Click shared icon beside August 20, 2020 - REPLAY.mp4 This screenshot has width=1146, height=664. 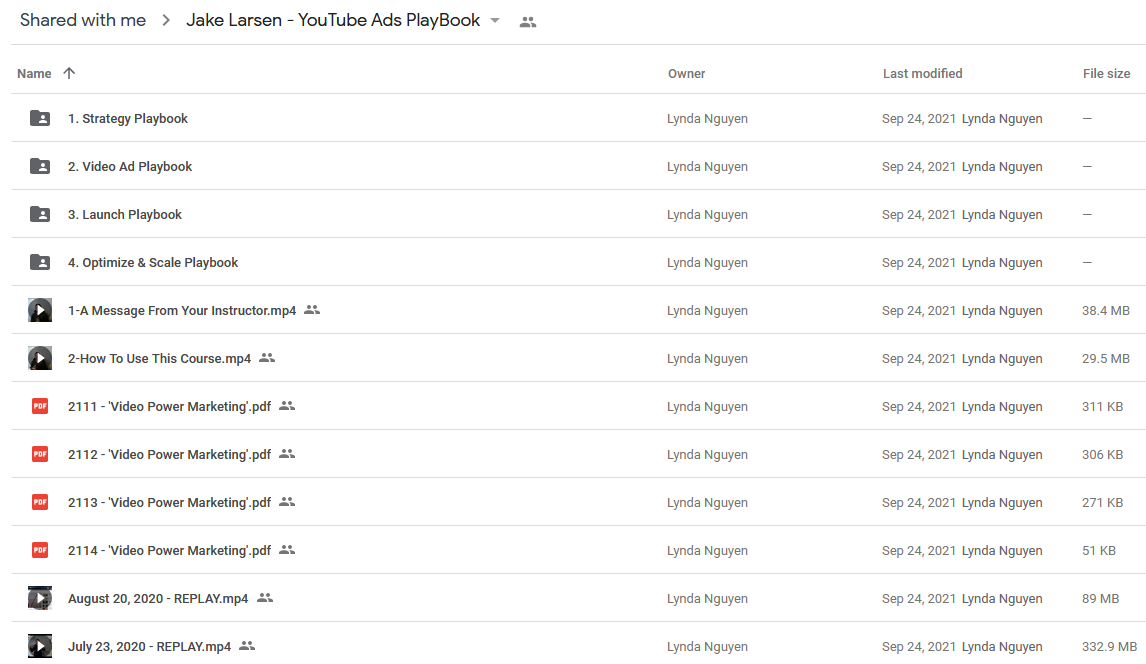click(x=265, y=598)
